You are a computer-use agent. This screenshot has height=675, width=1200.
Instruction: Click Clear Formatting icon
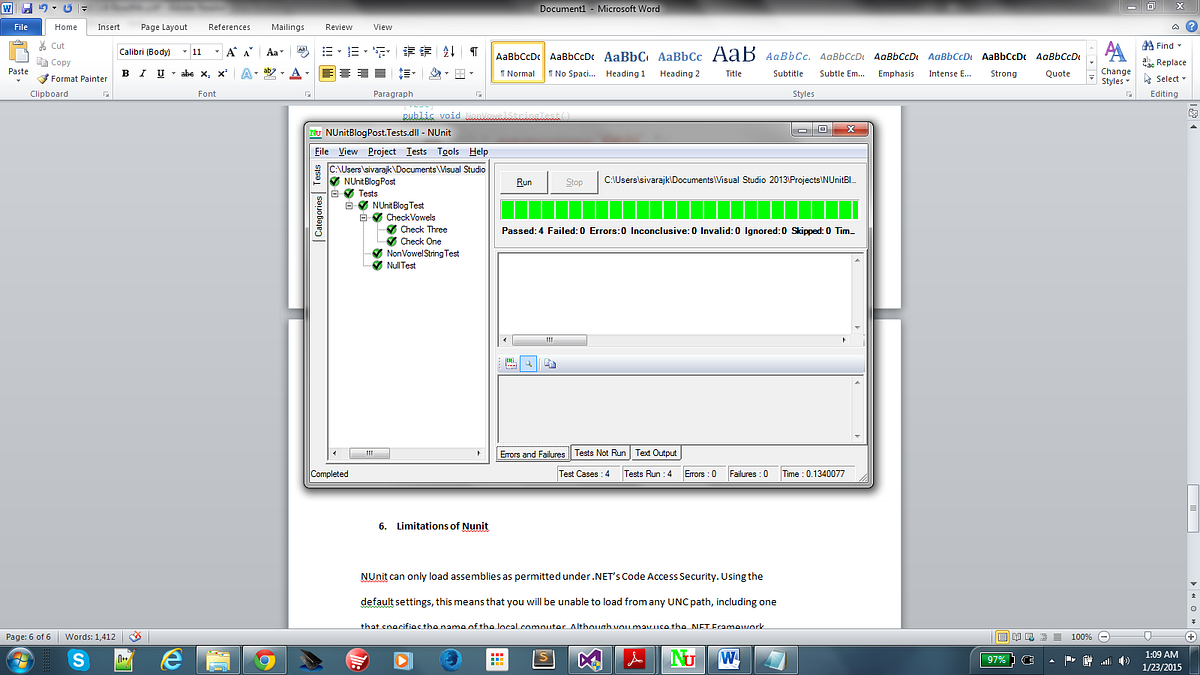302,52
